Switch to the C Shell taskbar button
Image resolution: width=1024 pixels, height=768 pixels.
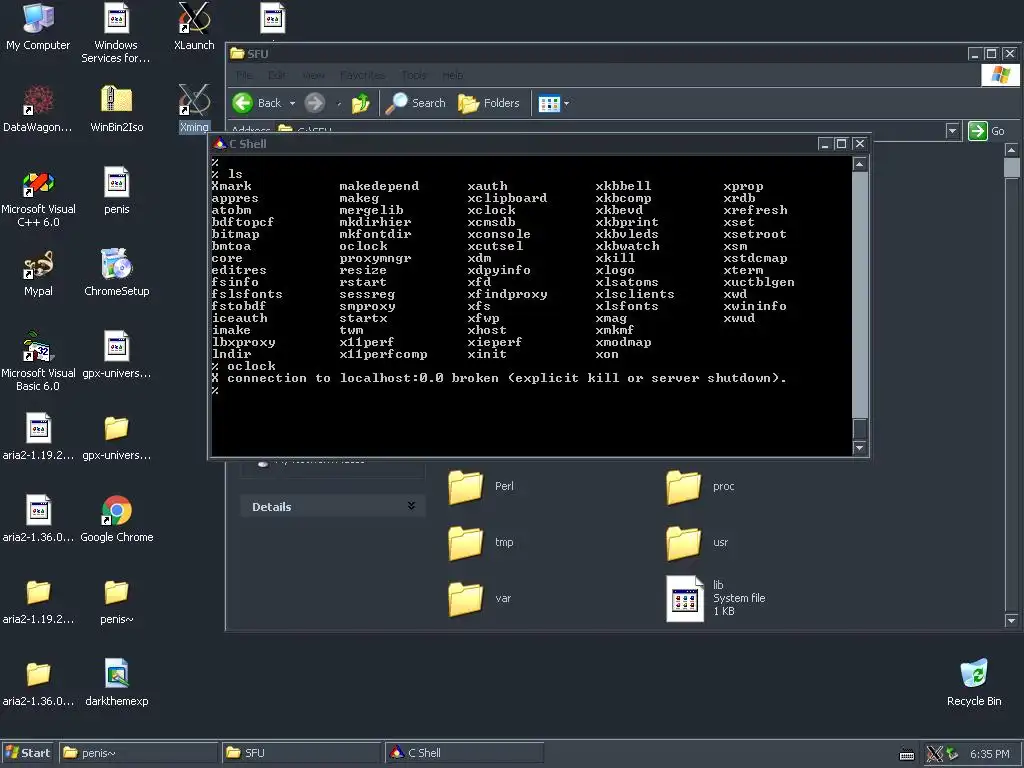(x=464, y=753)
